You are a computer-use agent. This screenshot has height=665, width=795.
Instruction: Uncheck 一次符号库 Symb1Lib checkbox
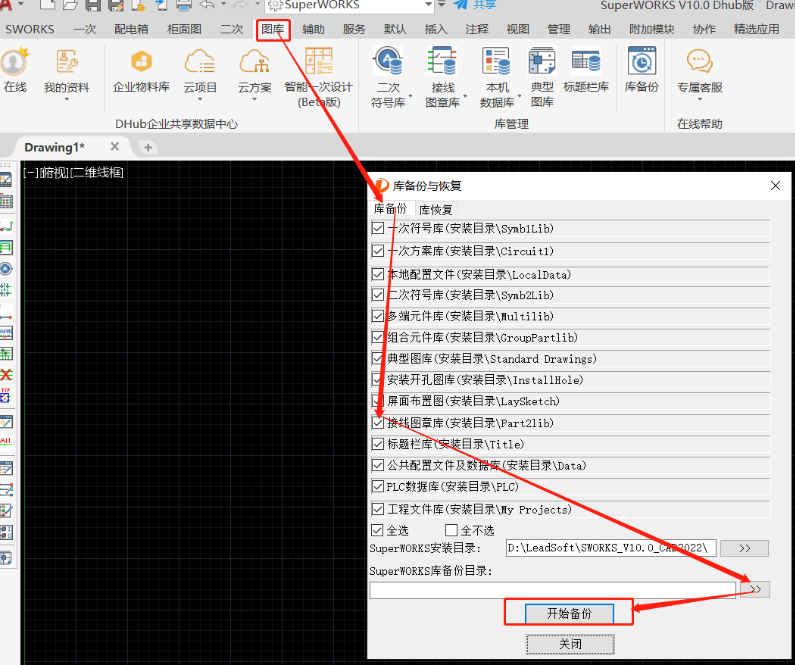pos(378,228)
